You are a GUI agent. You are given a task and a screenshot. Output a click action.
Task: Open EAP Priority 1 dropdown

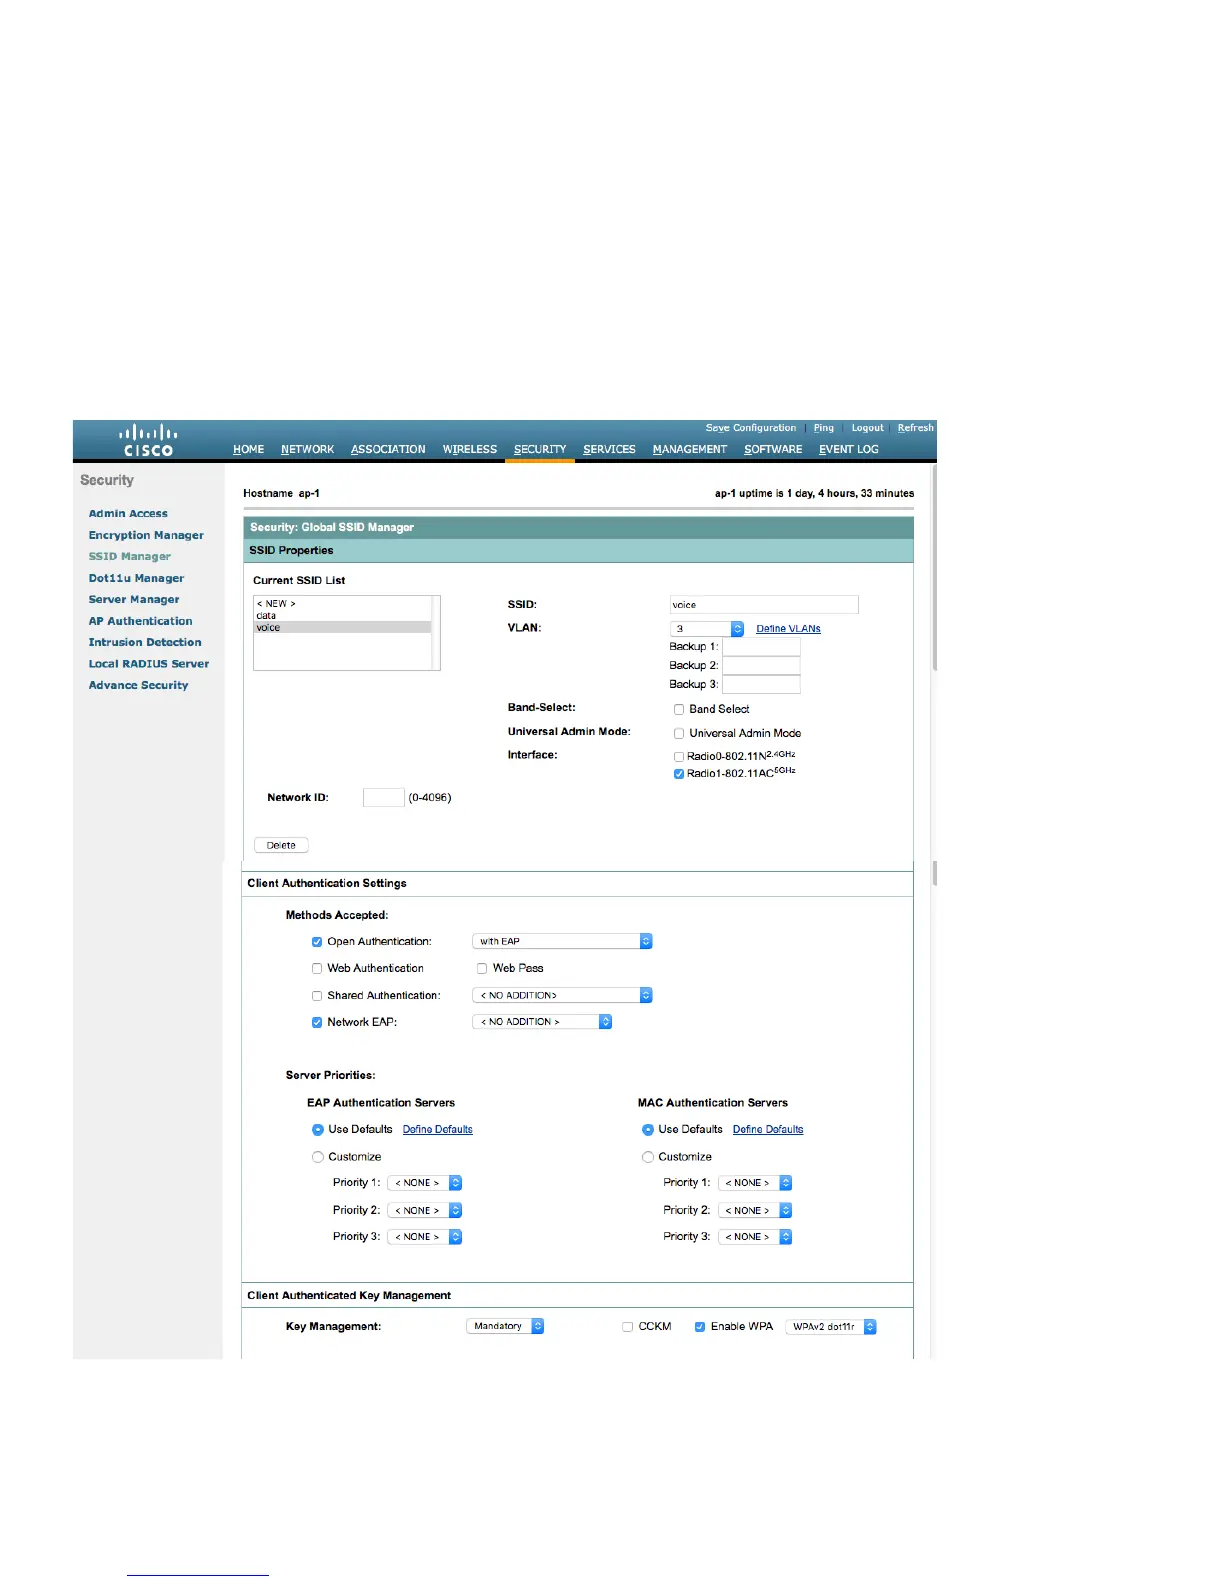pos(425,1184)
